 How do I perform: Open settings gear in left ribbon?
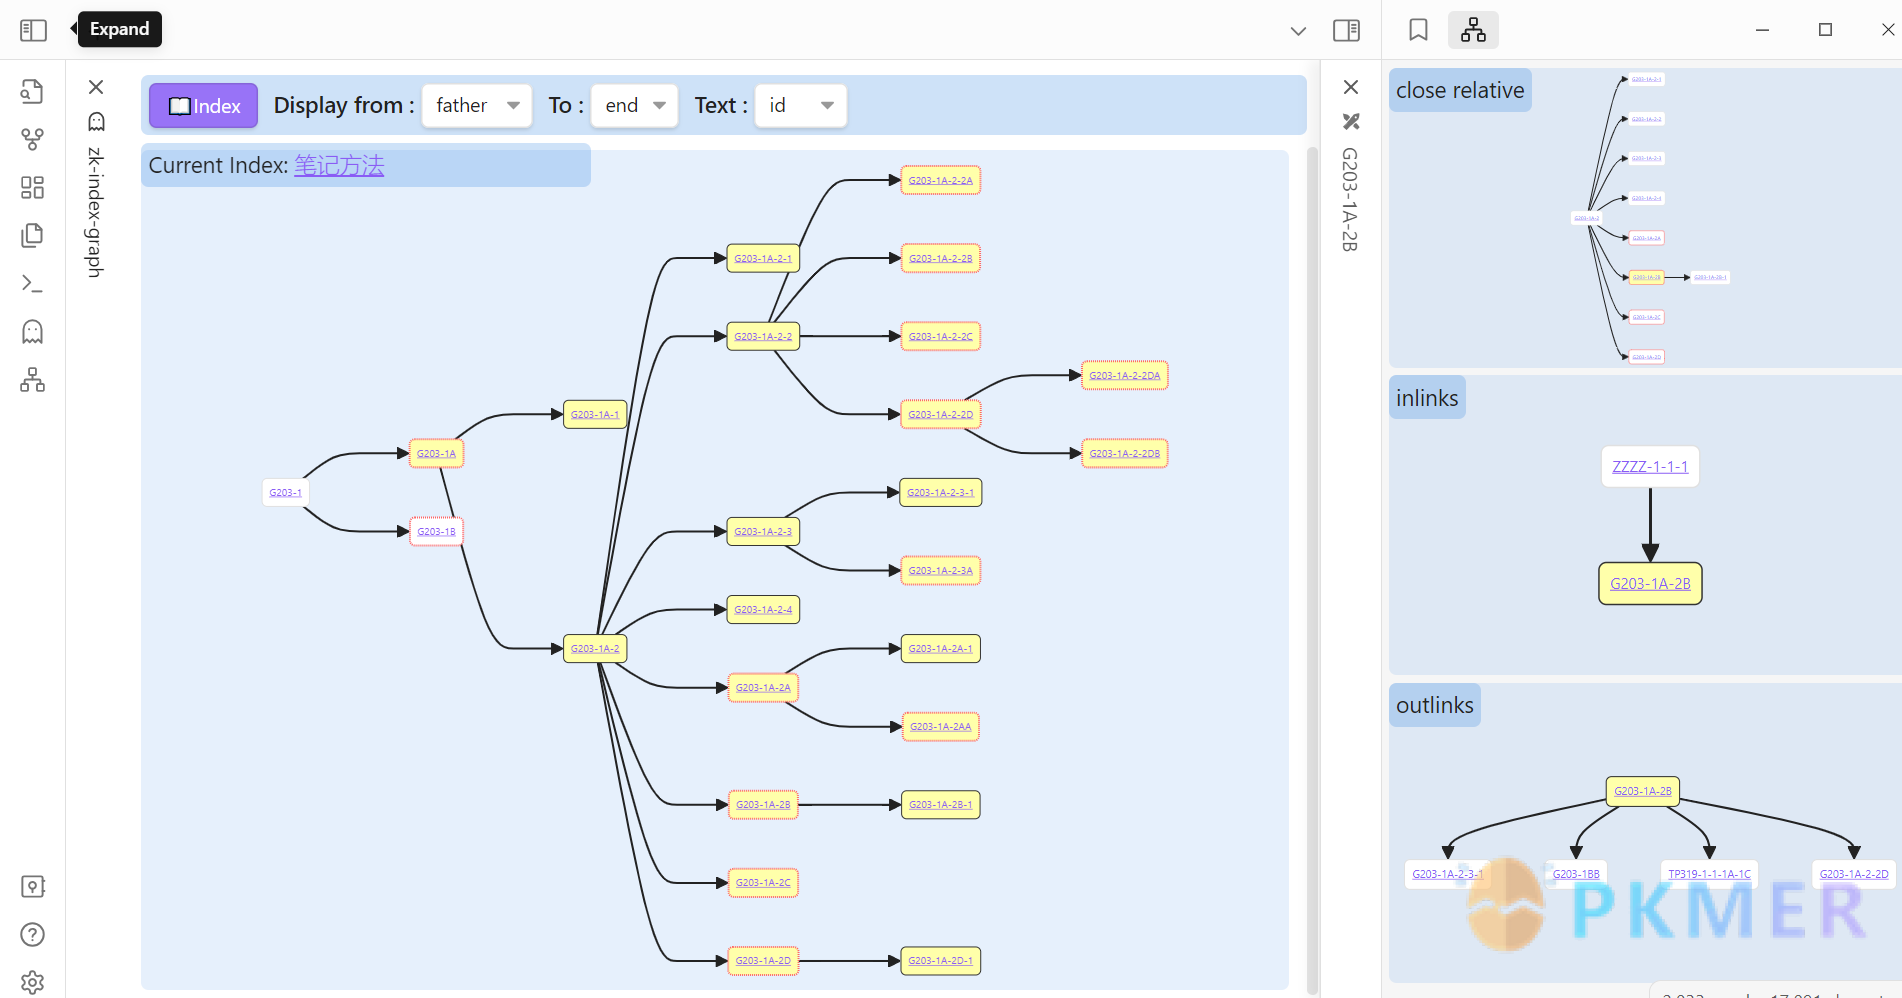pos(33,981)
